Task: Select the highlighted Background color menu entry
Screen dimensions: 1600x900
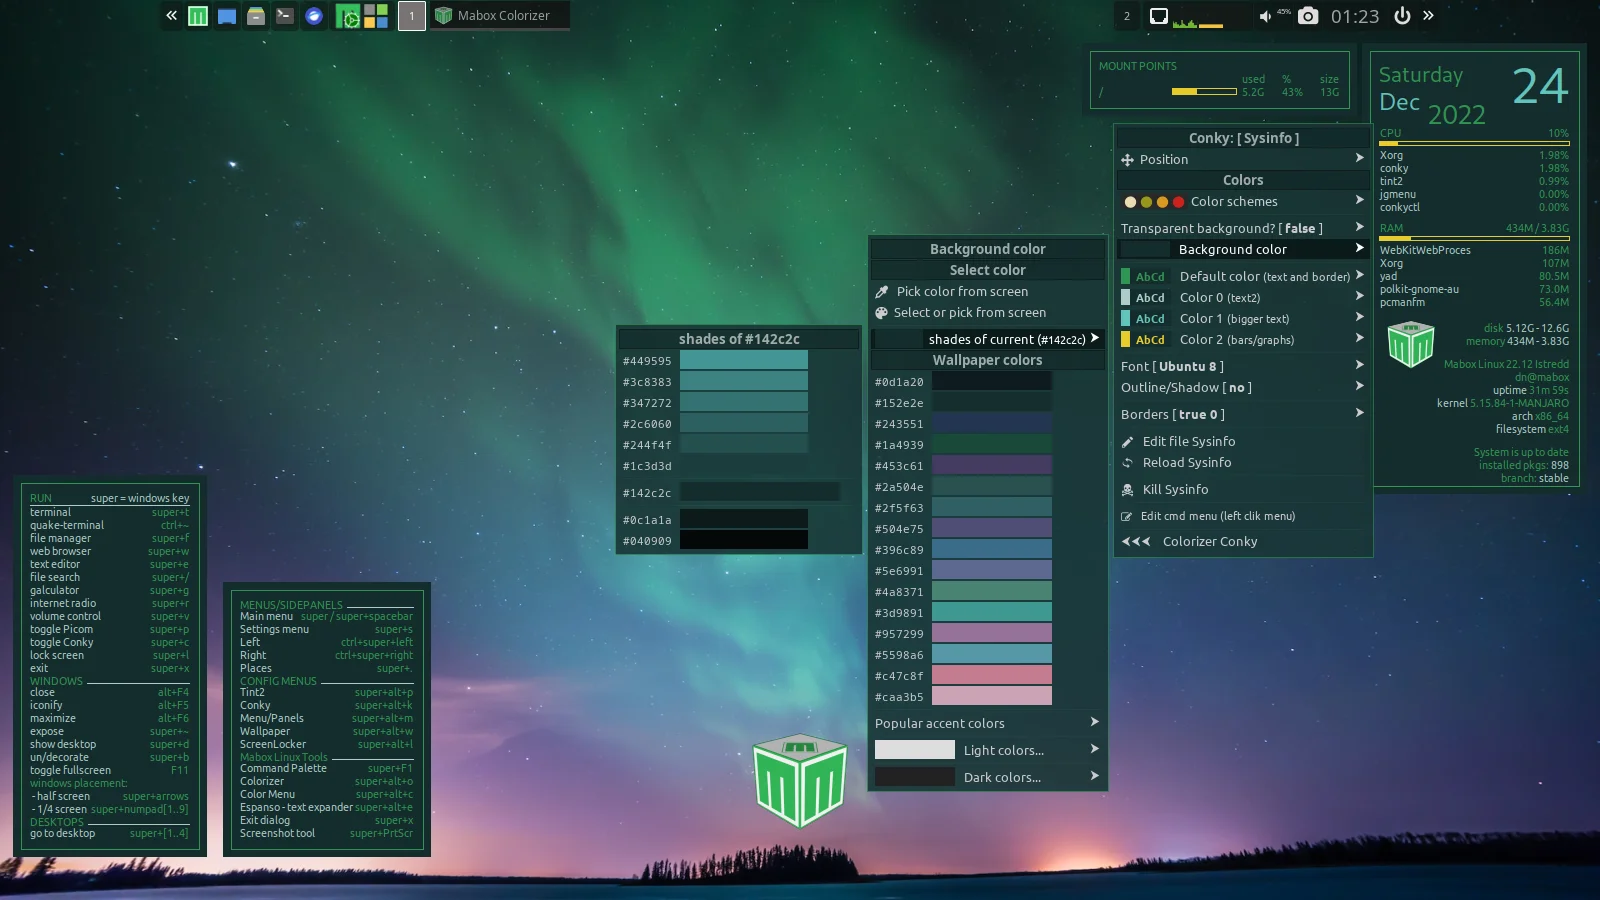Action: pyautogui.click(x=1243, y=250)
